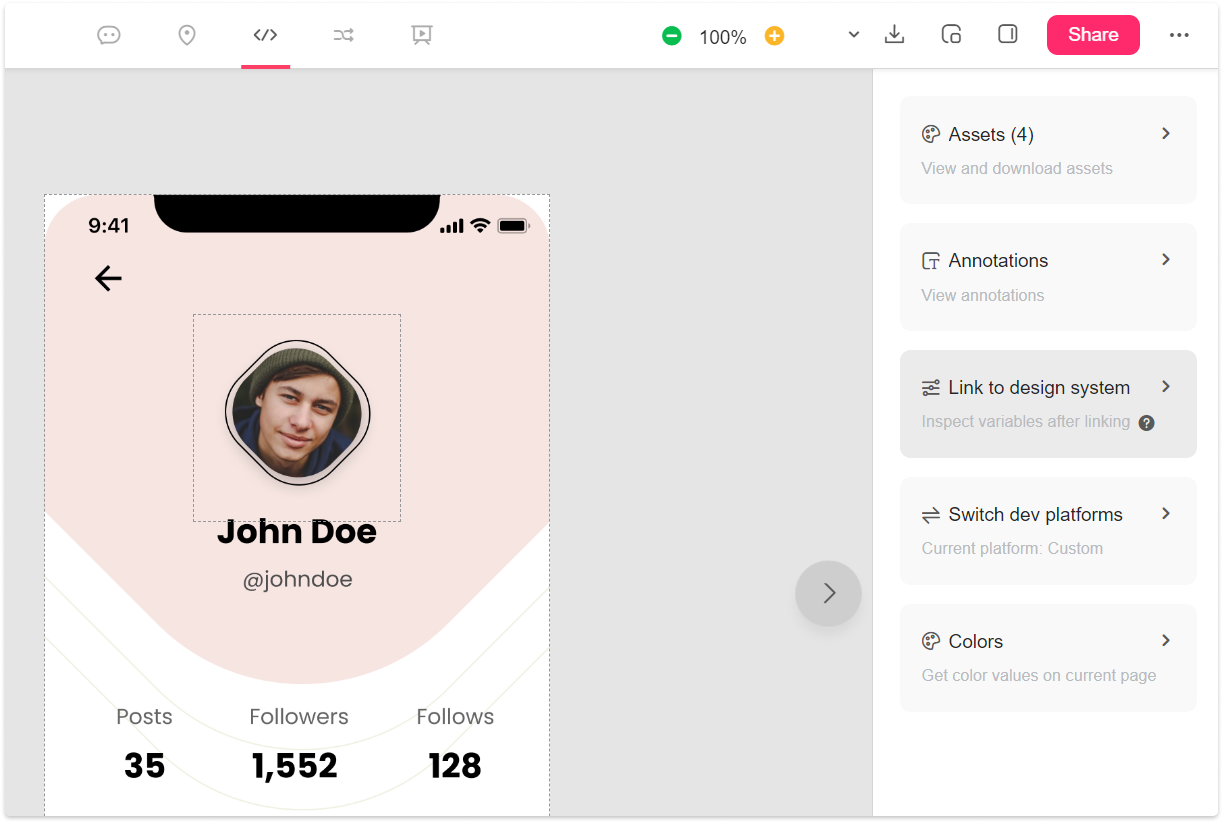The width and height of the screenshot is (1223, 823).
Task: Zoom out with the green minus button
Action: point(672,36)
